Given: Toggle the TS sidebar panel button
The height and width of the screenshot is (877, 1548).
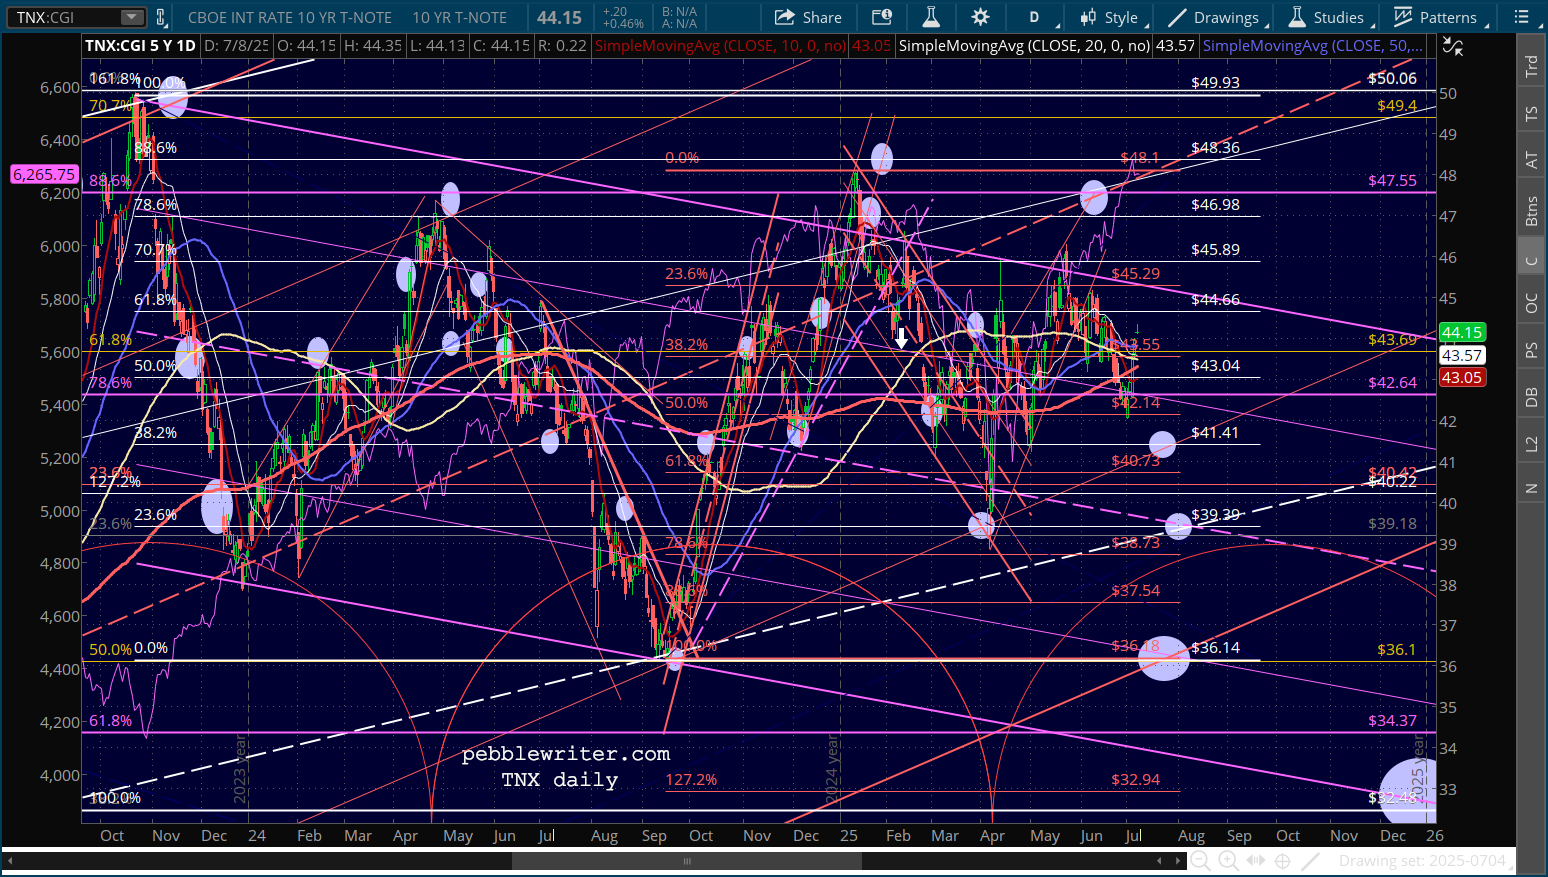Looking at the screenshot, I should pyautogui.click(x=1531, y=114).
